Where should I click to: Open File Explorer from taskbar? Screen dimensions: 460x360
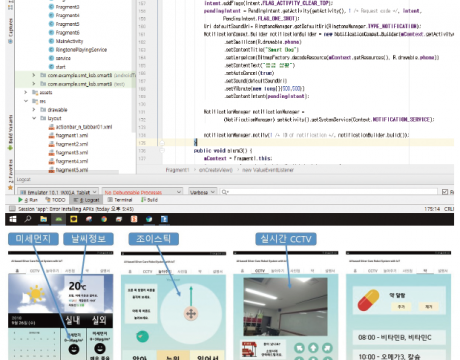click(43, 219)
